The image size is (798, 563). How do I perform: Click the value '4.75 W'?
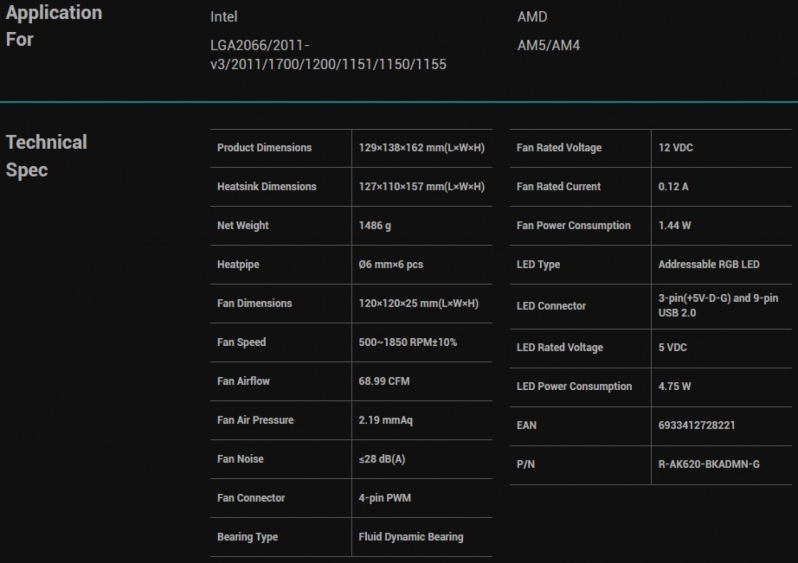[674, 386]
